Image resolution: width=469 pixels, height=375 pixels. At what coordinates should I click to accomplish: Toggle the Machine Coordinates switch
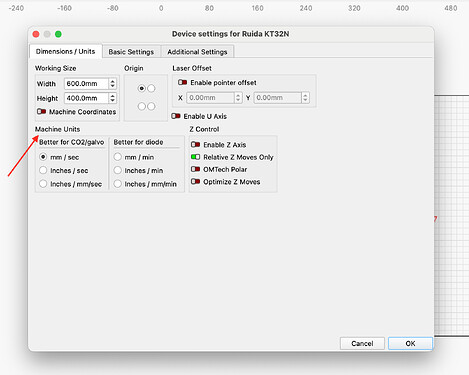tap(41, 111)
